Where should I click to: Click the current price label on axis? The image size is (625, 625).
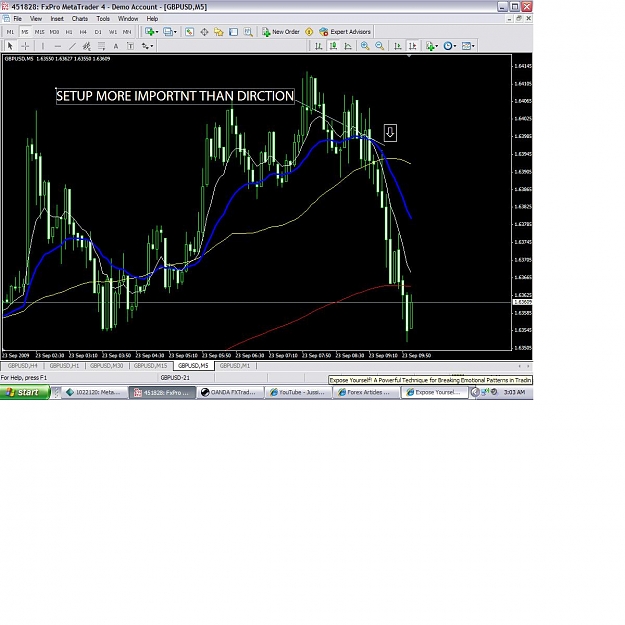pos(522,302)
